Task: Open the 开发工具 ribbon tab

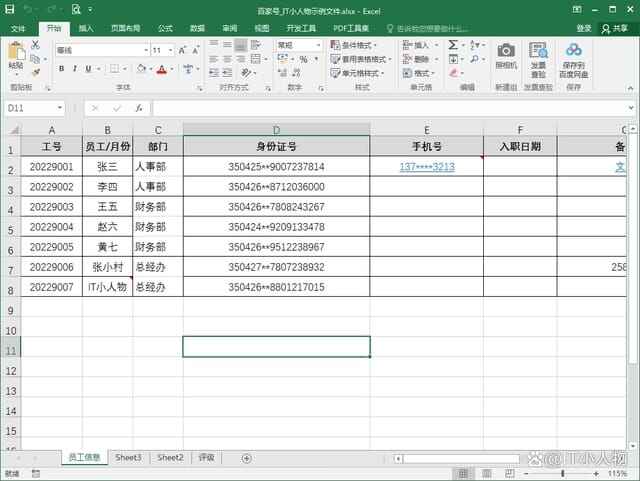Action: (301, 28)
